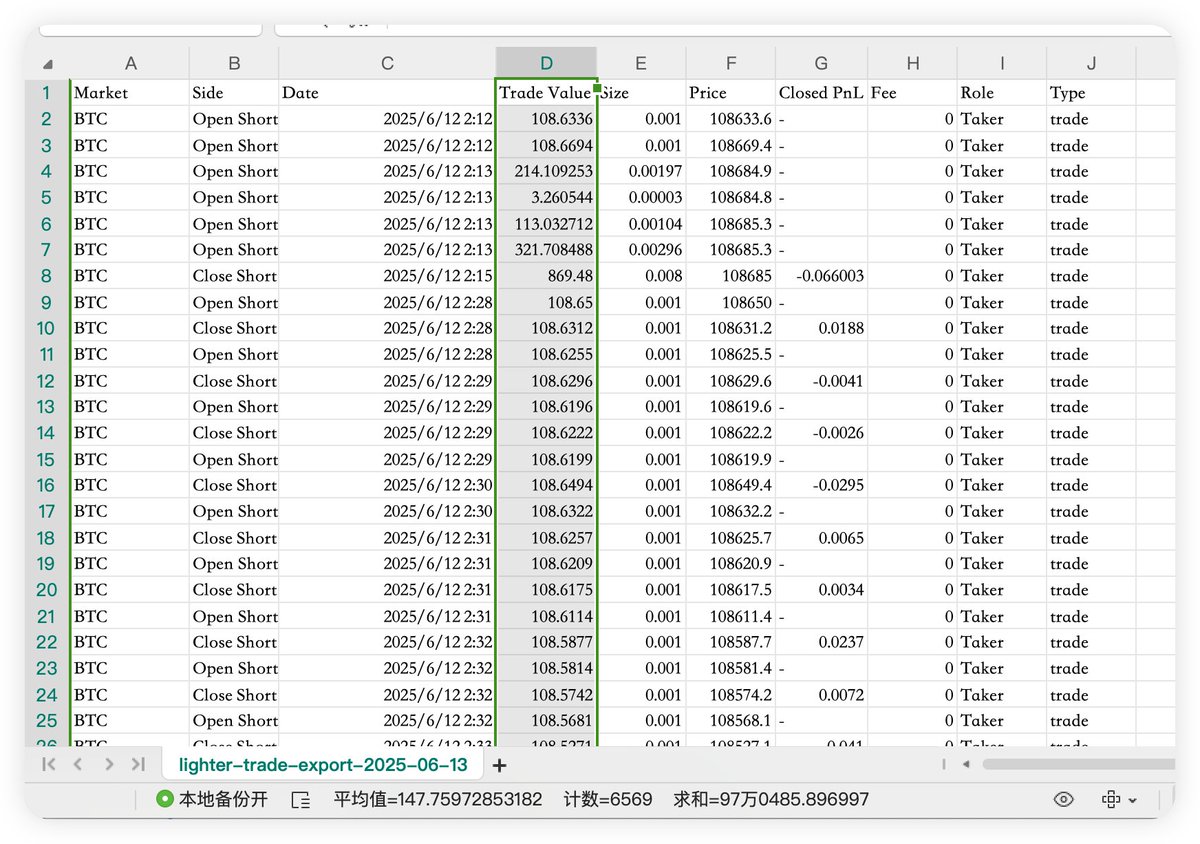Screen dimensions: 1200x844
Task: Click the document layout icon in status bar
Action: [300, 800]
